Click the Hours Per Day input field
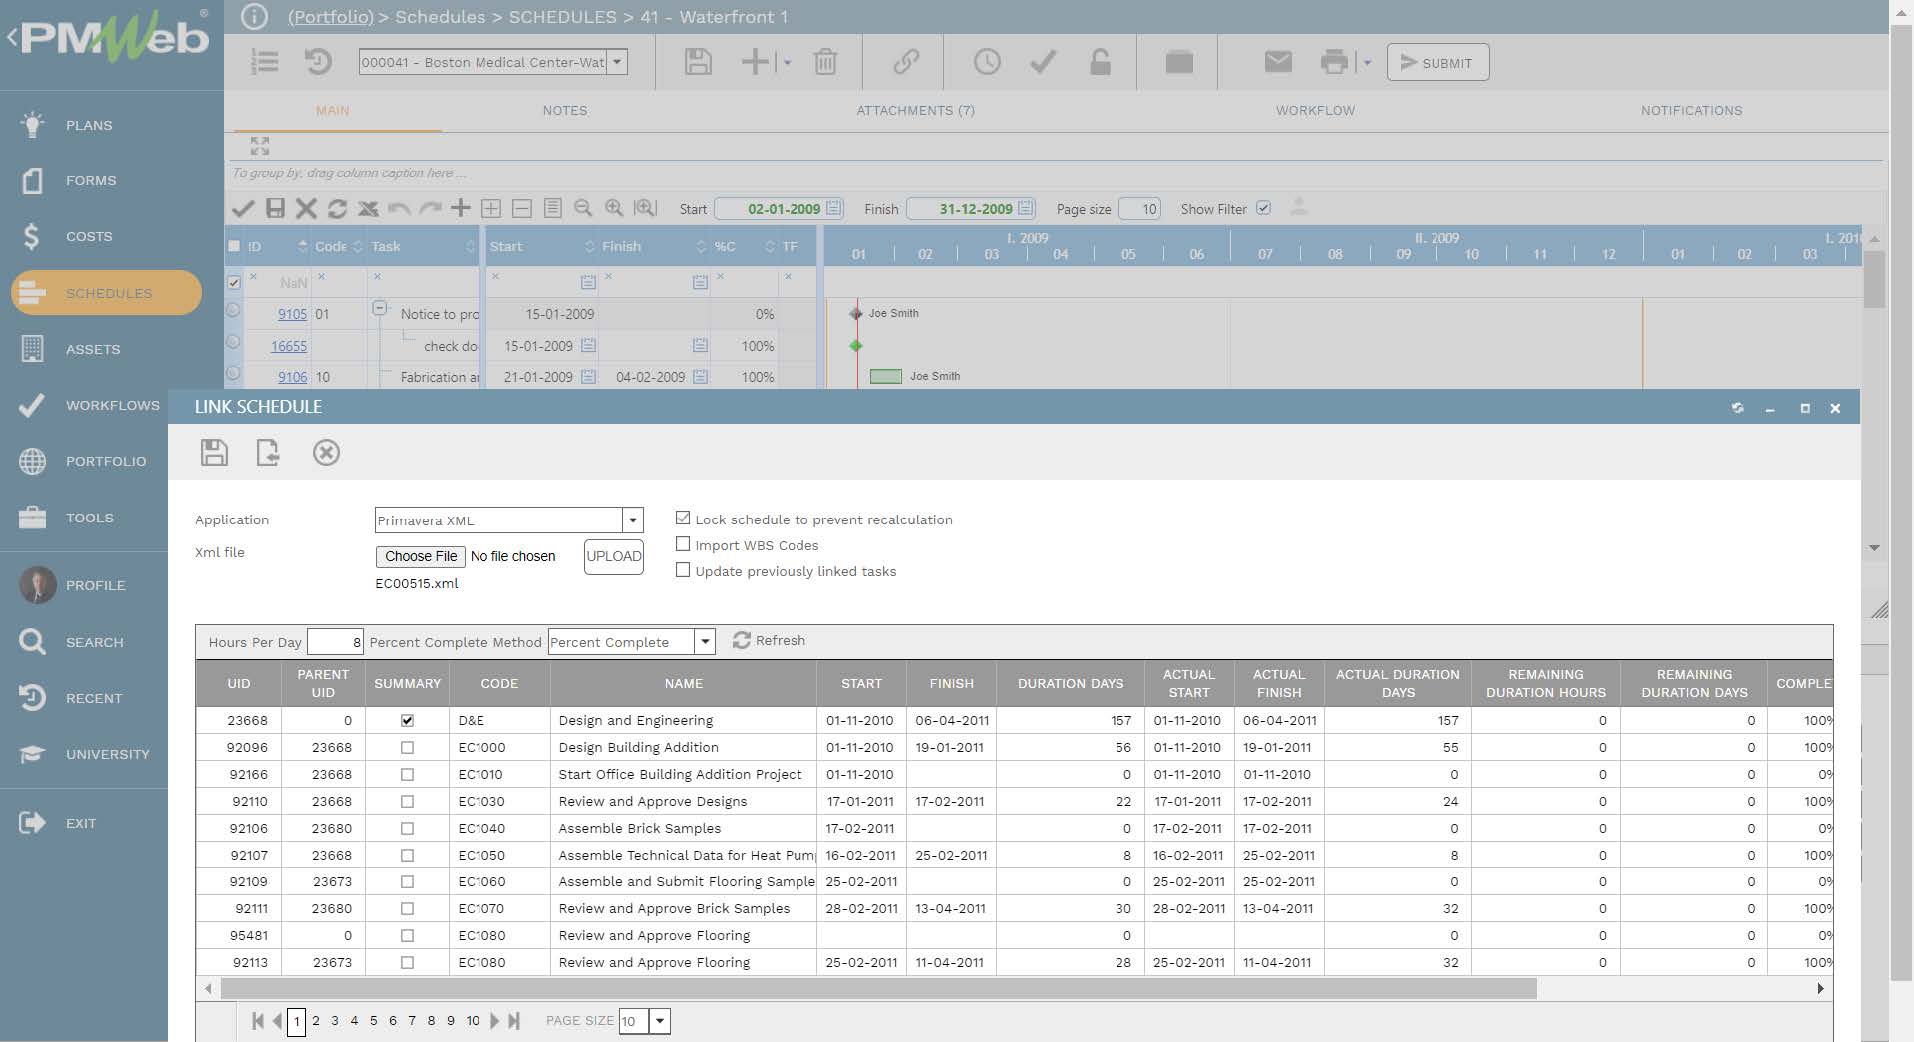Viewport: 1914px width, 1042px height. (335, 641)
